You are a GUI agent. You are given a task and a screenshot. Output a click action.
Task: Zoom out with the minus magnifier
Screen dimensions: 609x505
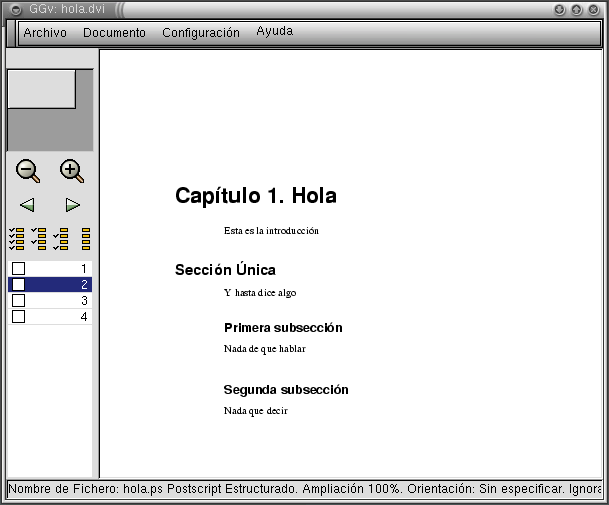(x=28, y=171)
